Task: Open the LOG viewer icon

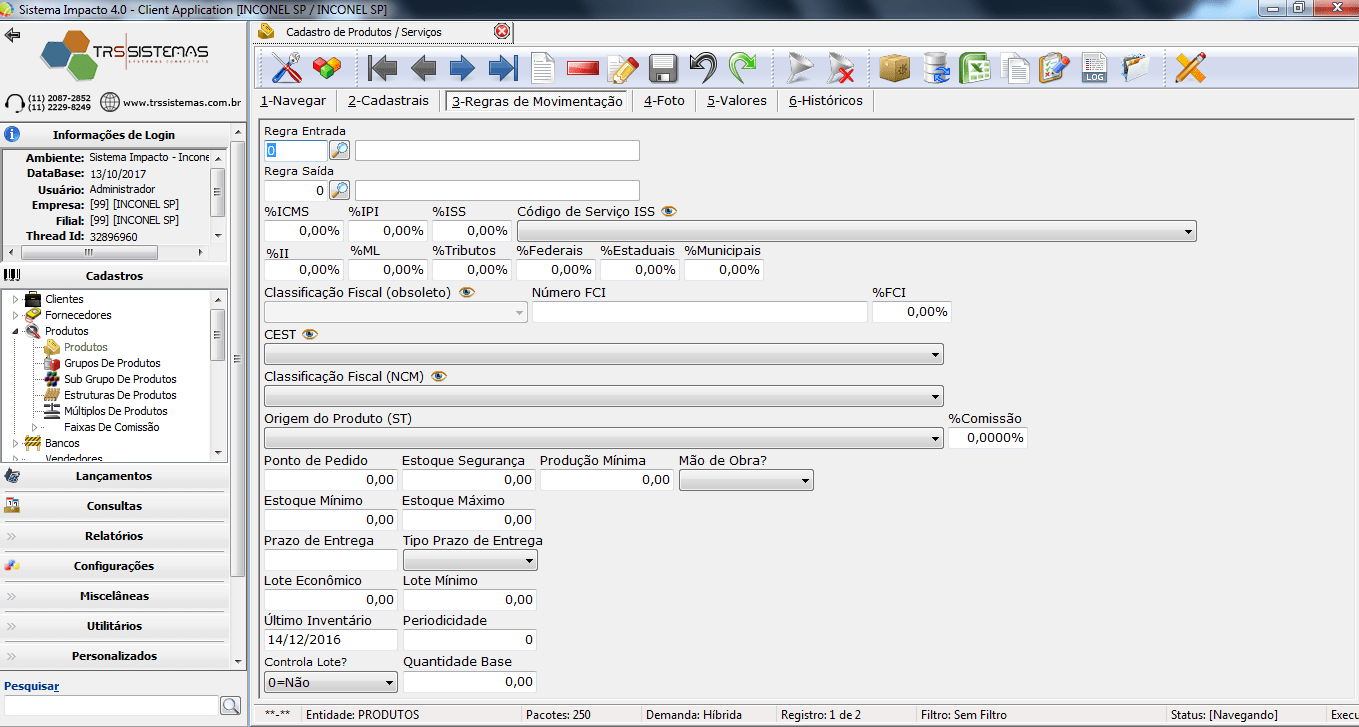Action: 1095,69
